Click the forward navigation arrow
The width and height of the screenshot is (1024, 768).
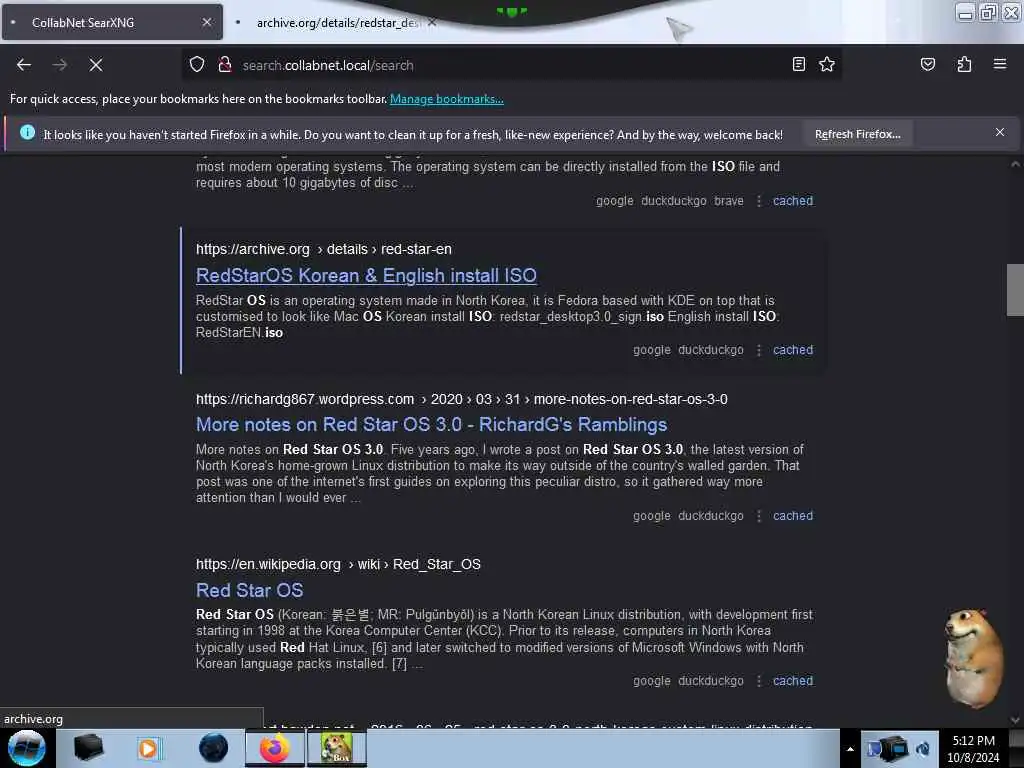click(x=59, y=65)
